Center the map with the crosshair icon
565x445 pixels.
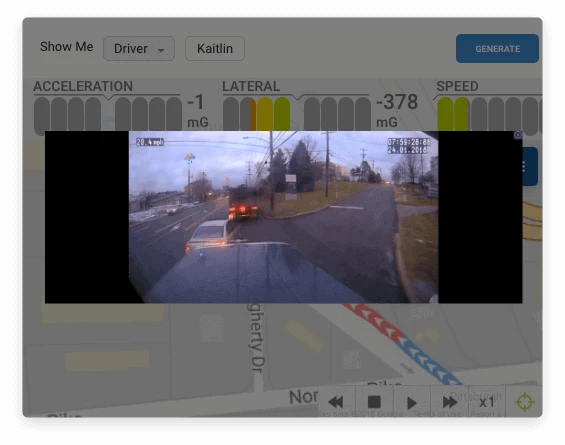click(525, 402)
